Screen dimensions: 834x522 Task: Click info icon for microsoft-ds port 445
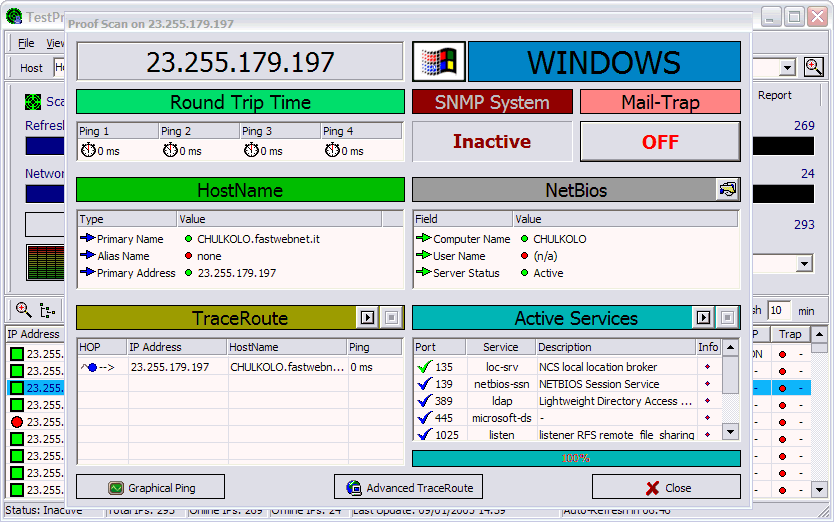[707, 418]
